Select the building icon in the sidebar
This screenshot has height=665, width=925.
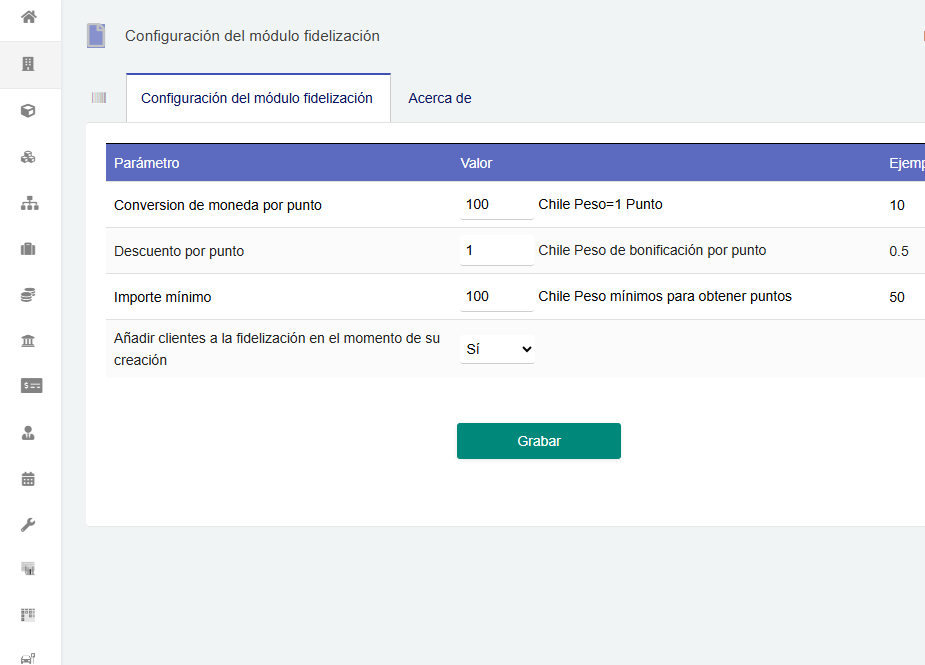[x=29, y=64]
